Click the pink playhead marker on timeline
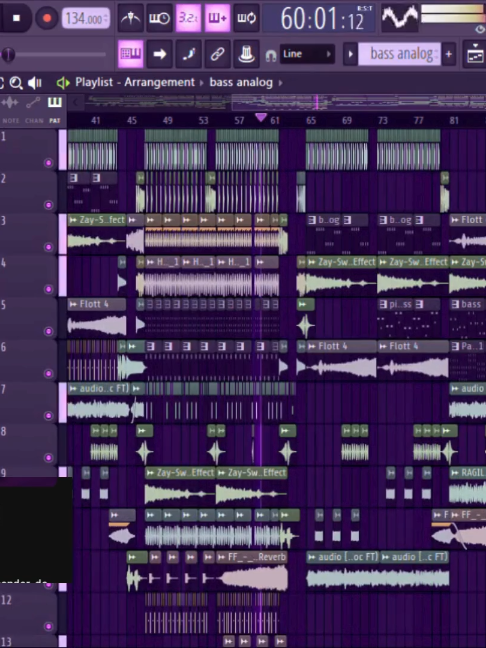This screenshot has height=648, width=486. (261, 117)
